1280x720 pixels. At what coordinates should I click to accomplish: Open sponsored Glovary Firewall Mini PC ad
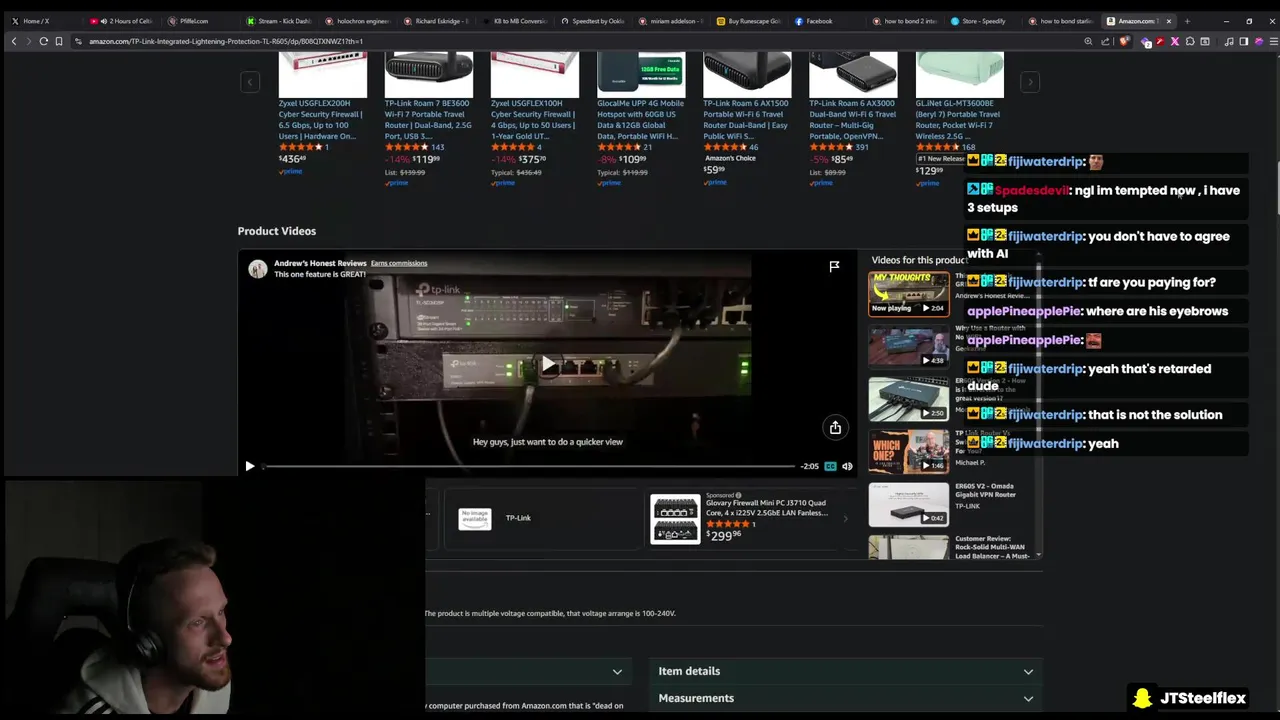[x=766, y=508]
